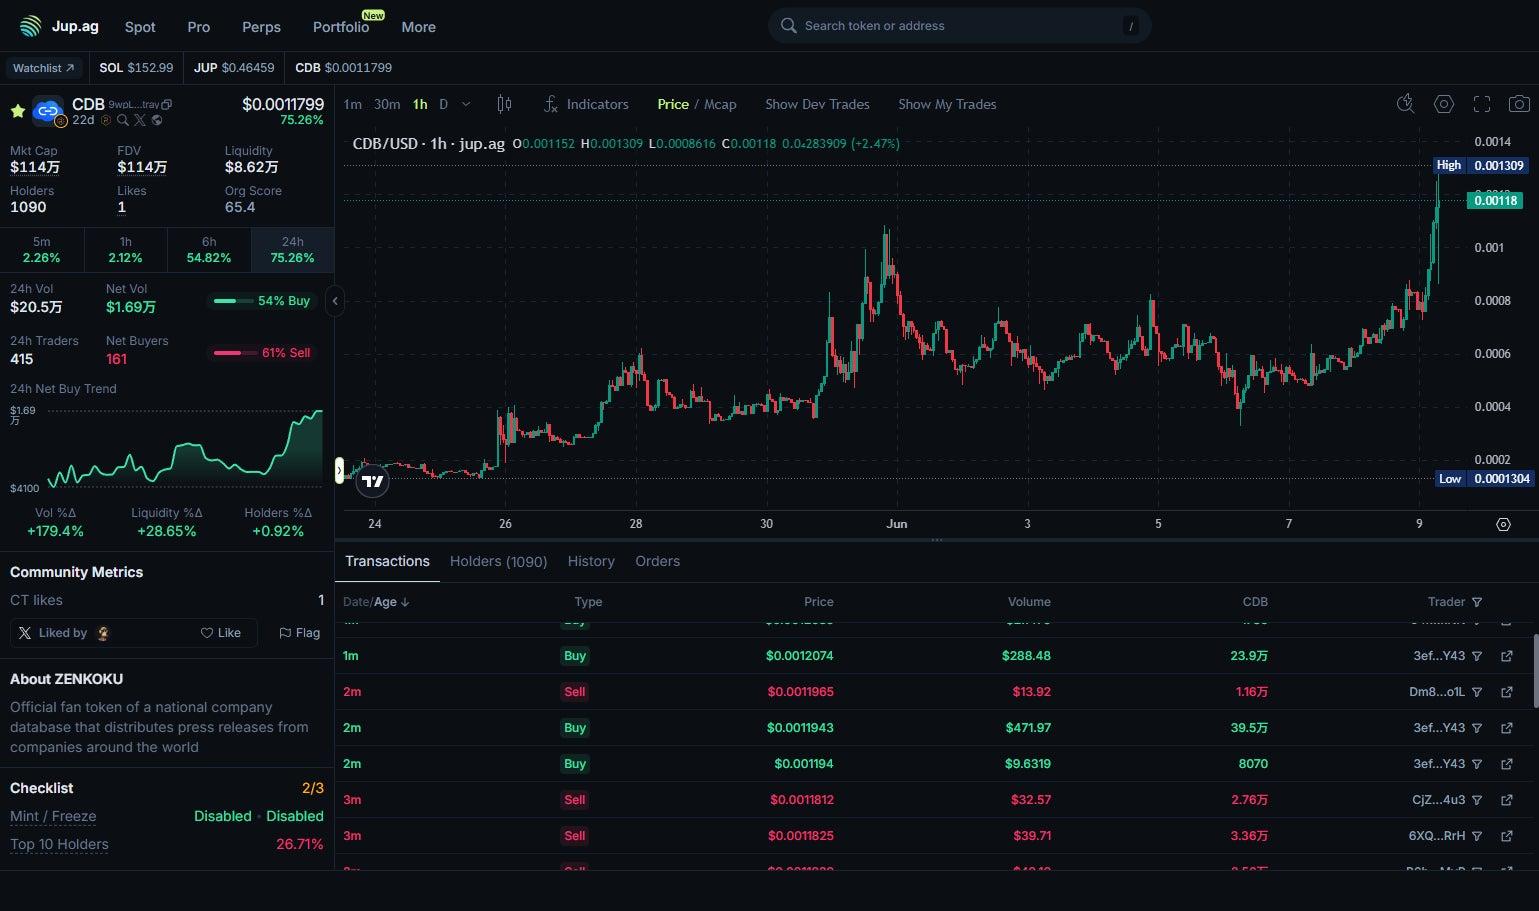Filter by trader Dm8...o1L funnel icon
1539x911 pixels.
(1477, 692)
